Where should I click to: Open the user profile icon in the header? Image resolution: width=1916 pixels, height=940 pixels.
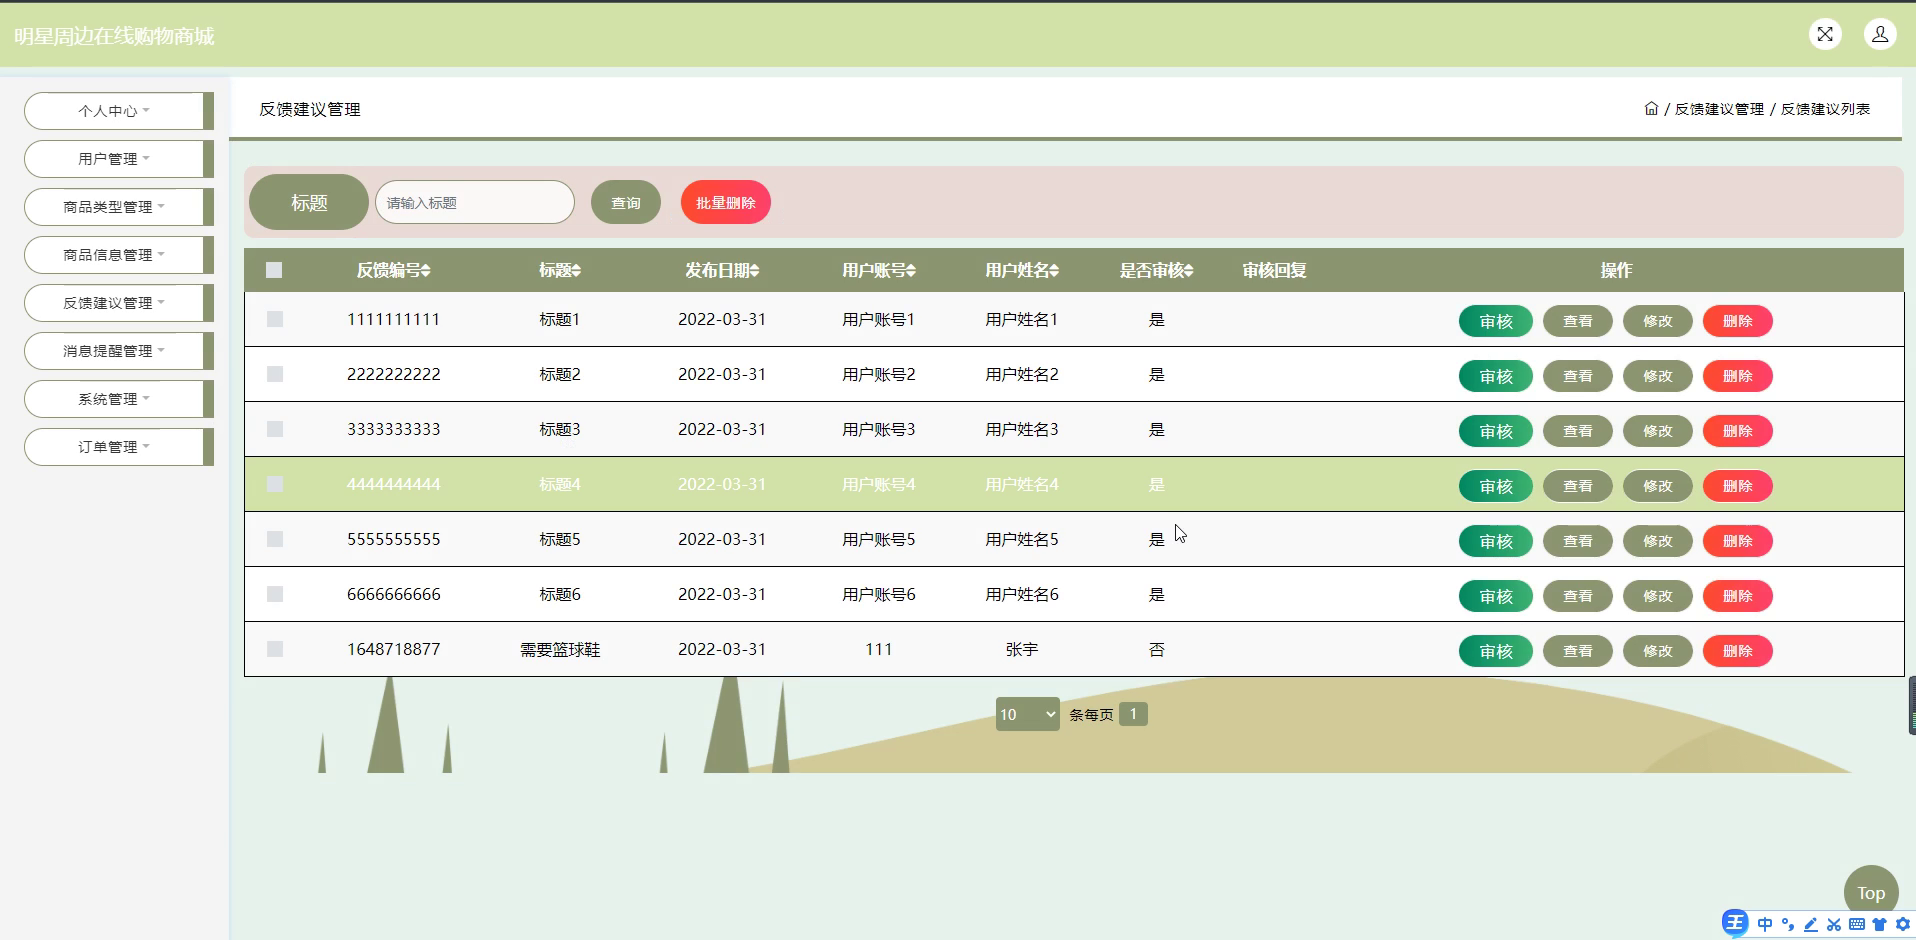pos(1880,34)
